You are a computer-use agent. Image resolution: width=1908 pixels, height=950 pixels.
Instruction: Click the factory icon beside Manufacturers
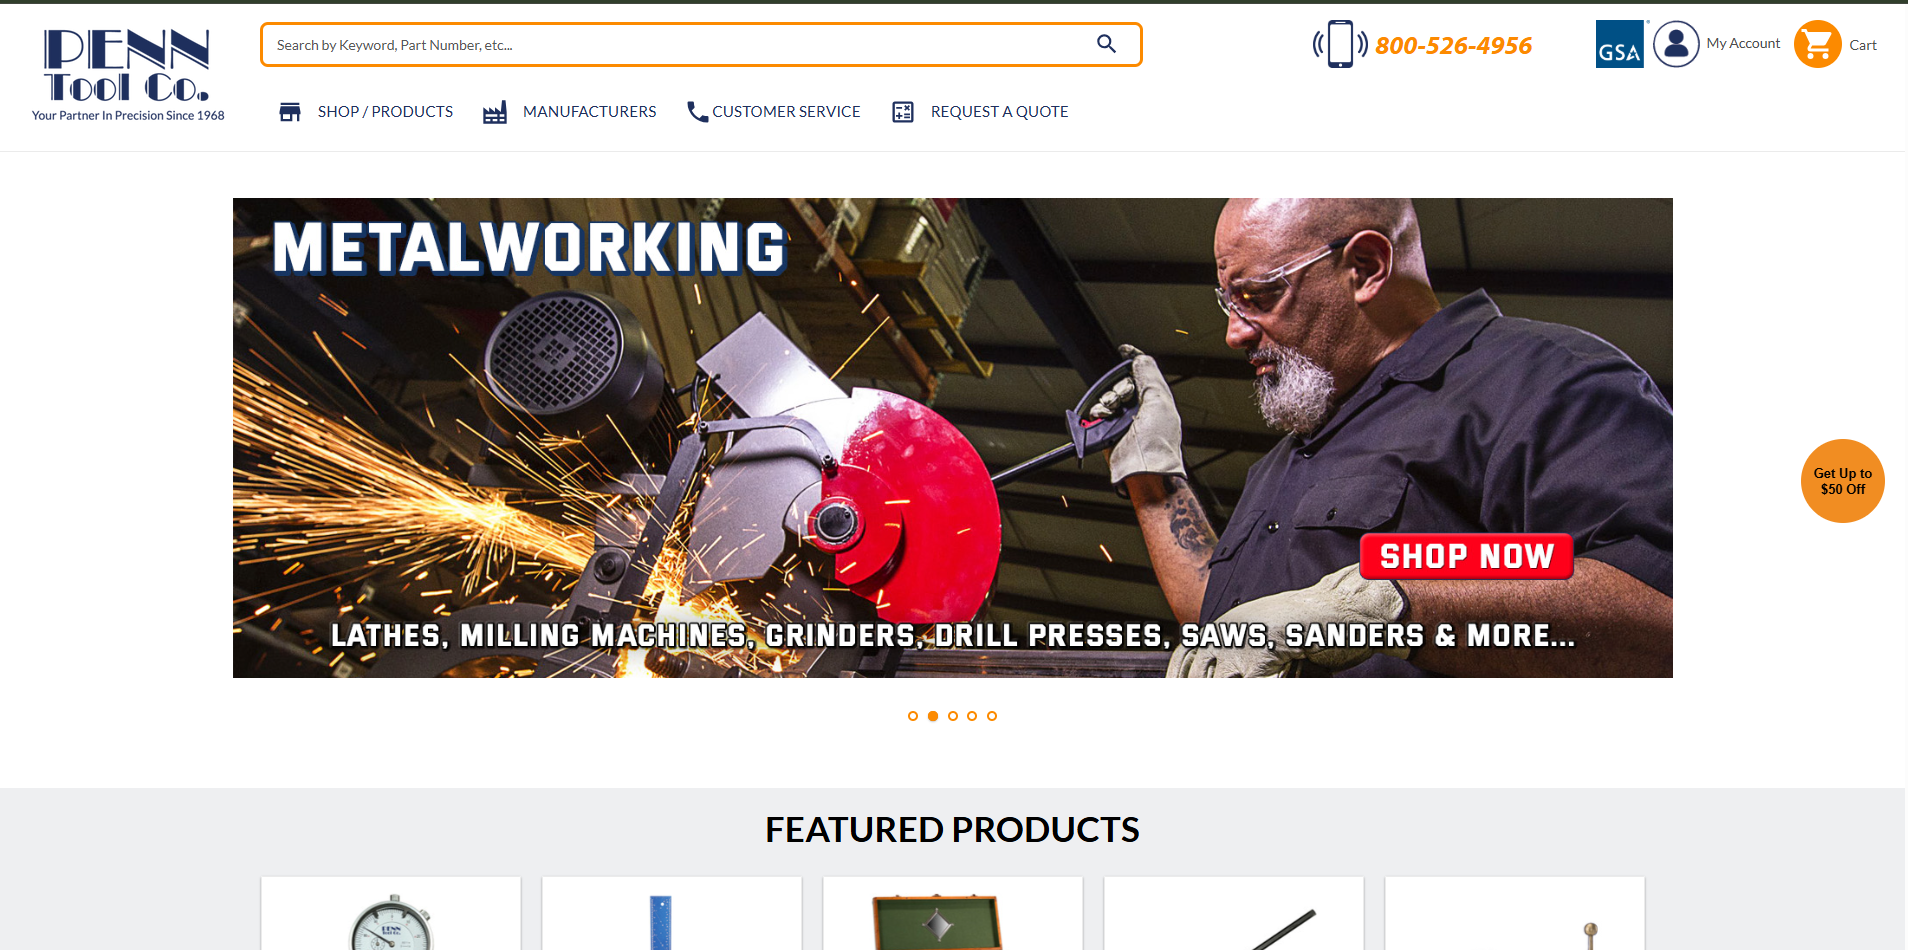pos(495,112)
